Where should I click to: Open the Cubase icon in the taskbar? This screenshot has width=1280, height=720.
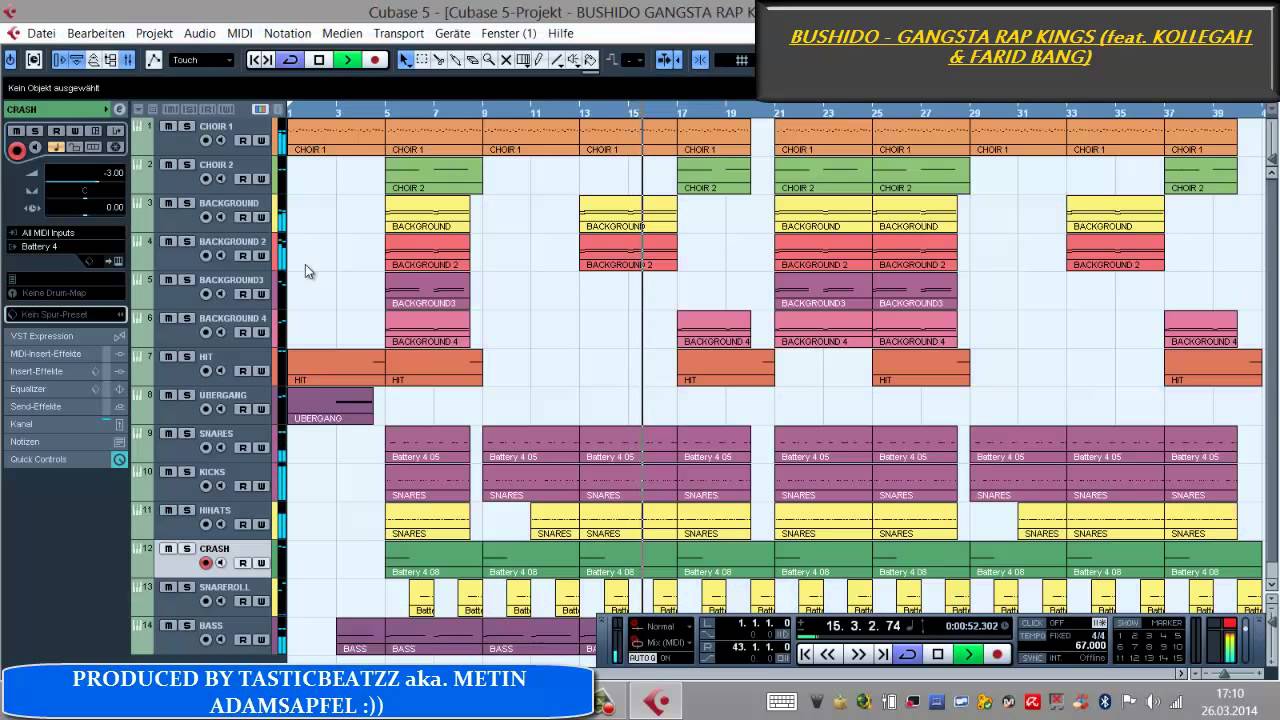point(656,702)
